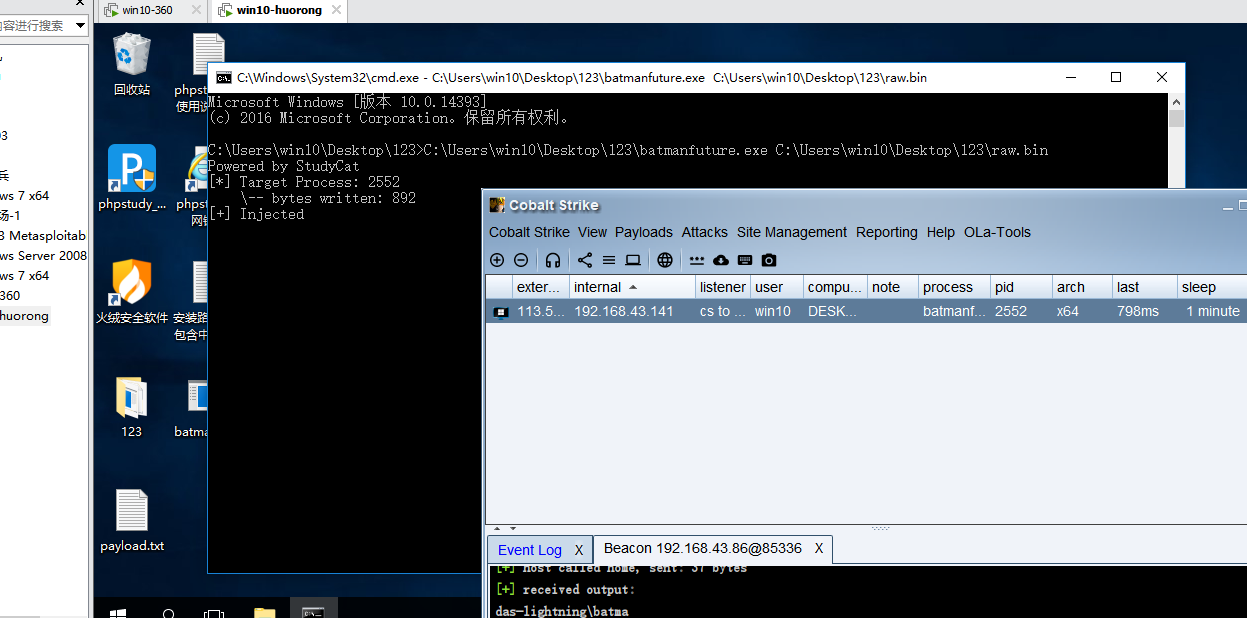This screenshot has height=618, width=1247.
Task: Click the search input in the VM library
Action: [x=37, y=25]
